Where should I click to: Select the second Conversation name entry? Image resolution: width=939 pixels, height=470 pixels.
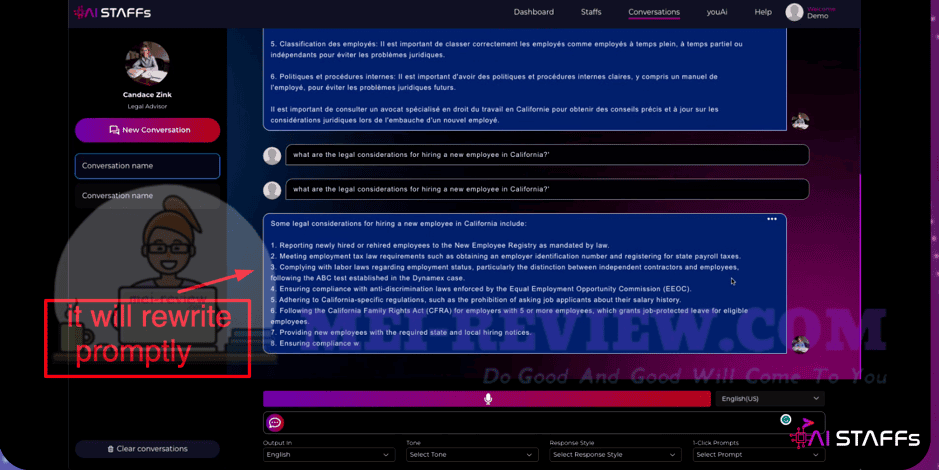[147, 196]
